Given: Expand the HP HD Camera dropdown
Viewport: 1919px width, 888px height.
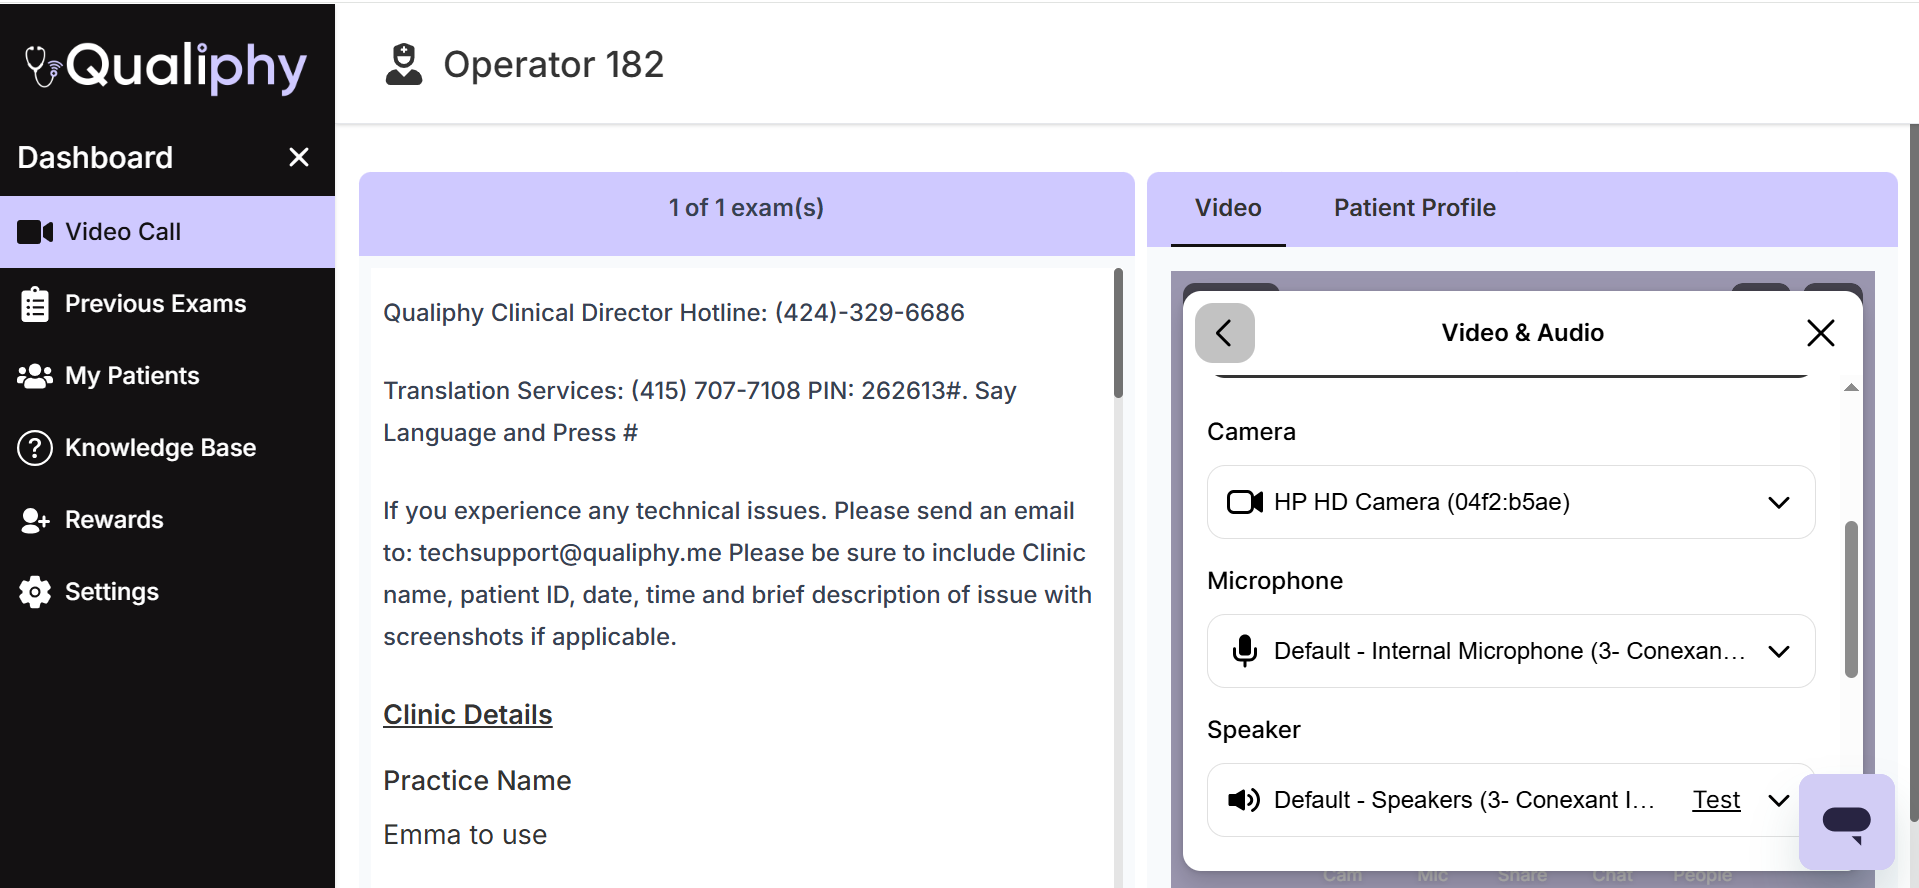Looking at the screenshot, I should (x=1778, y=502).
